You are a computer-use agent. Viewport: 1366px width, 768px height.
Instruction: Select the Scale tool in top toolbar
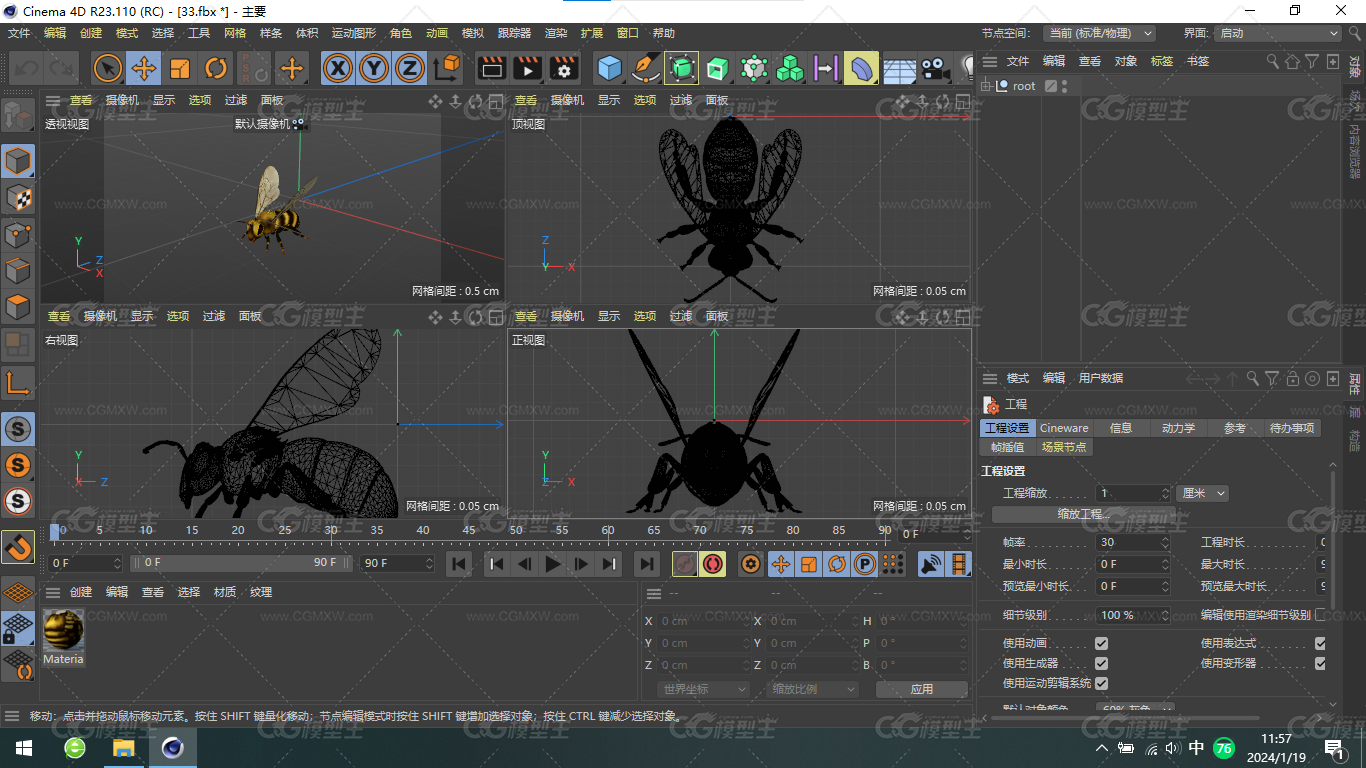(x=180, y=69)
